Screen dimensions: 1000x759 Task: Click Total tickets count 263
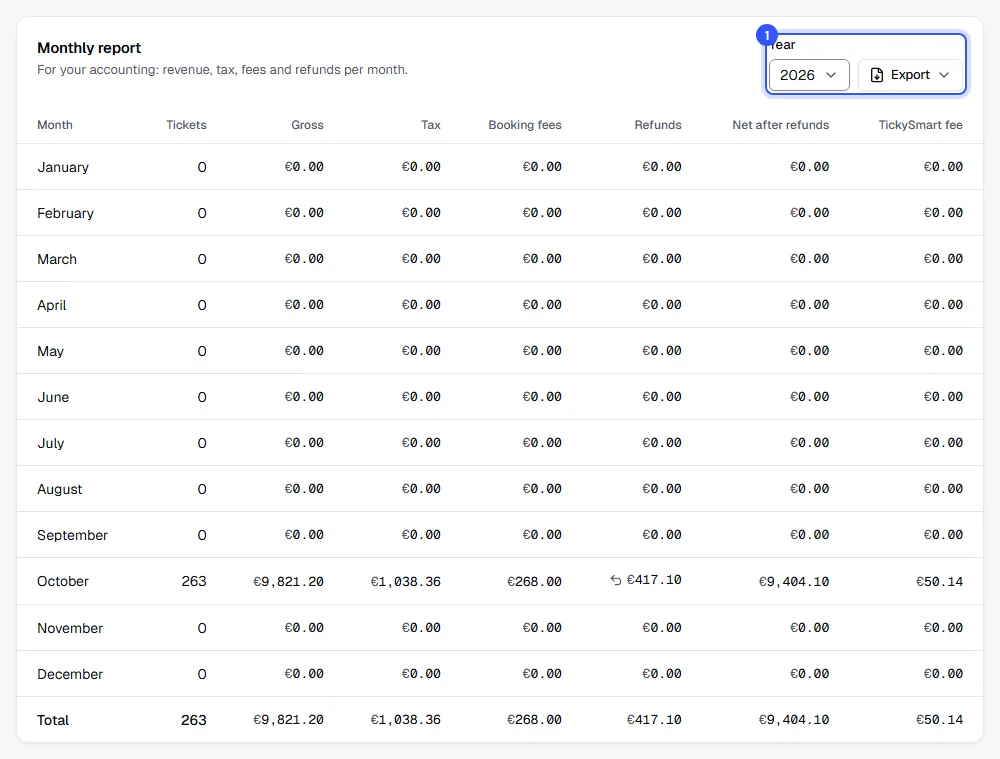click(x=194, y=720)
